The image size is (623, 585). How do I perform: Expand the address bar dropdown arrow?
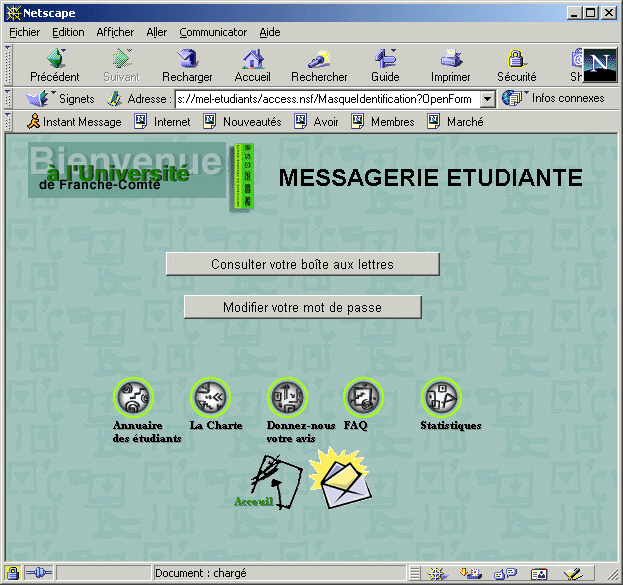[x=487, y=99]
